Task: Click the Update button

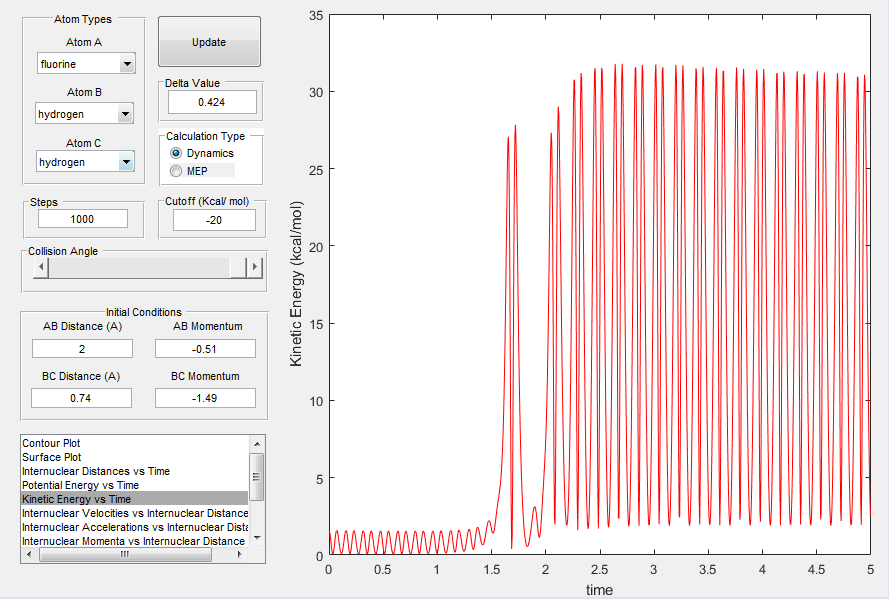Action: click(209, 42)
